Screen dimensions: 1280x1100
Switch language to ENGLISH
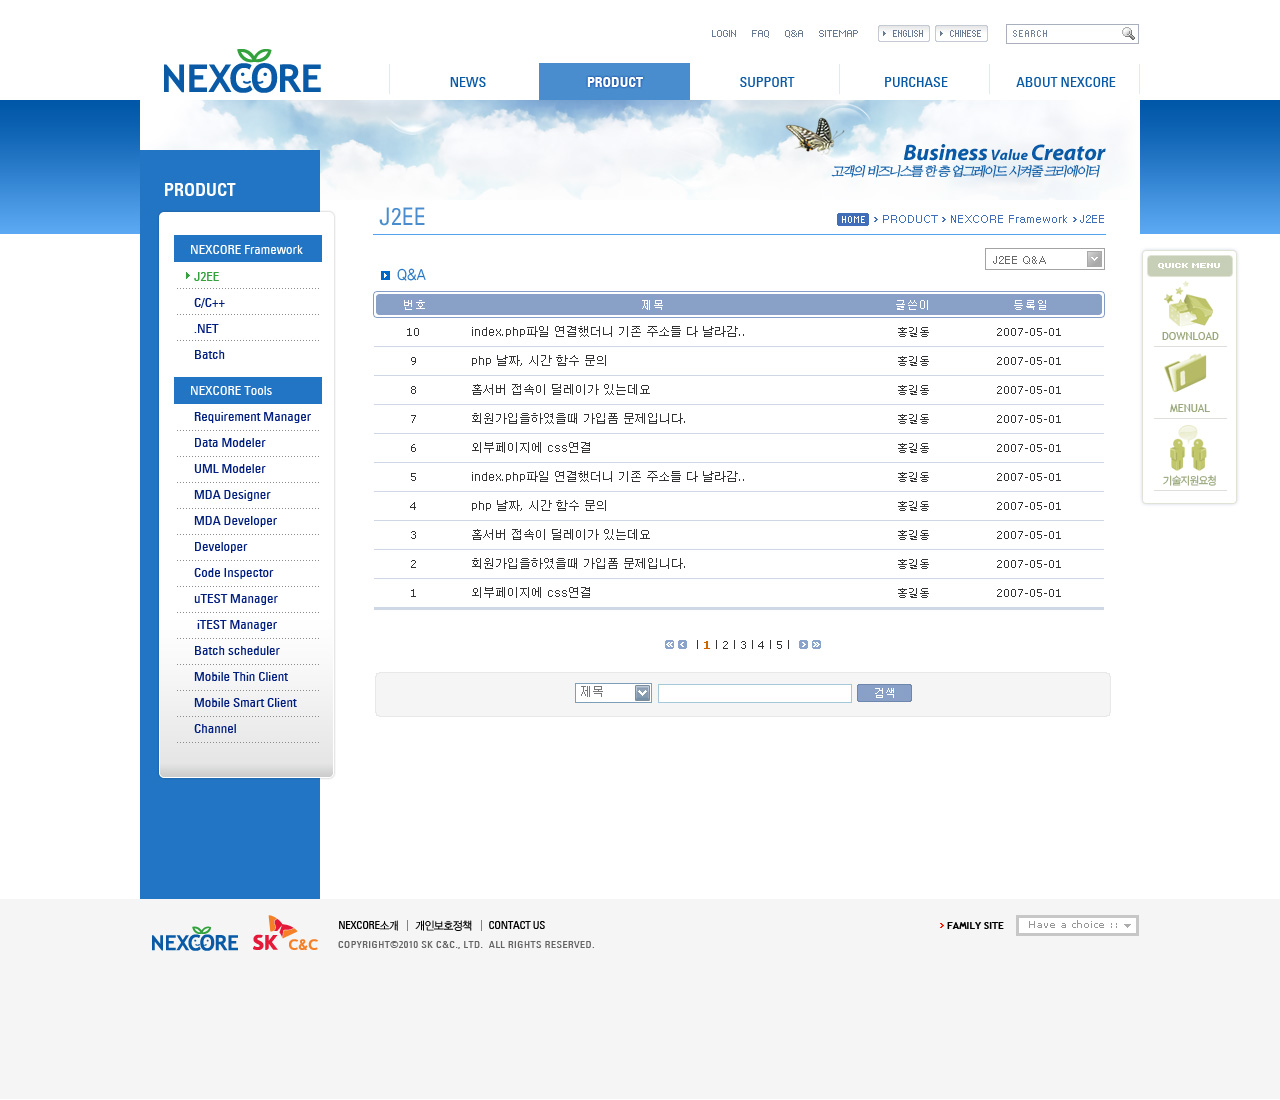tap(904, 34)
